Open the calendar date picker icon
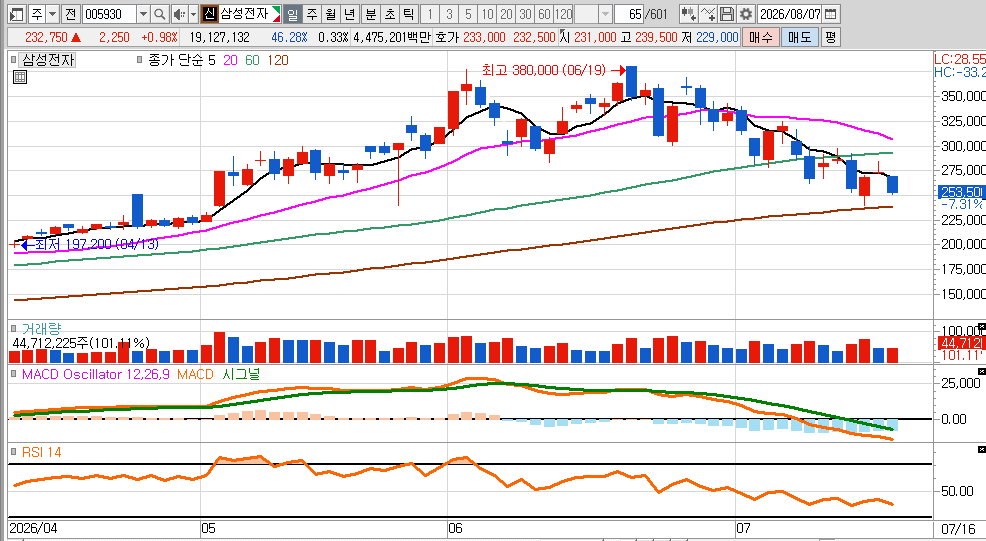986x541 pixels. pyautogui.click(x=830, y=14)
